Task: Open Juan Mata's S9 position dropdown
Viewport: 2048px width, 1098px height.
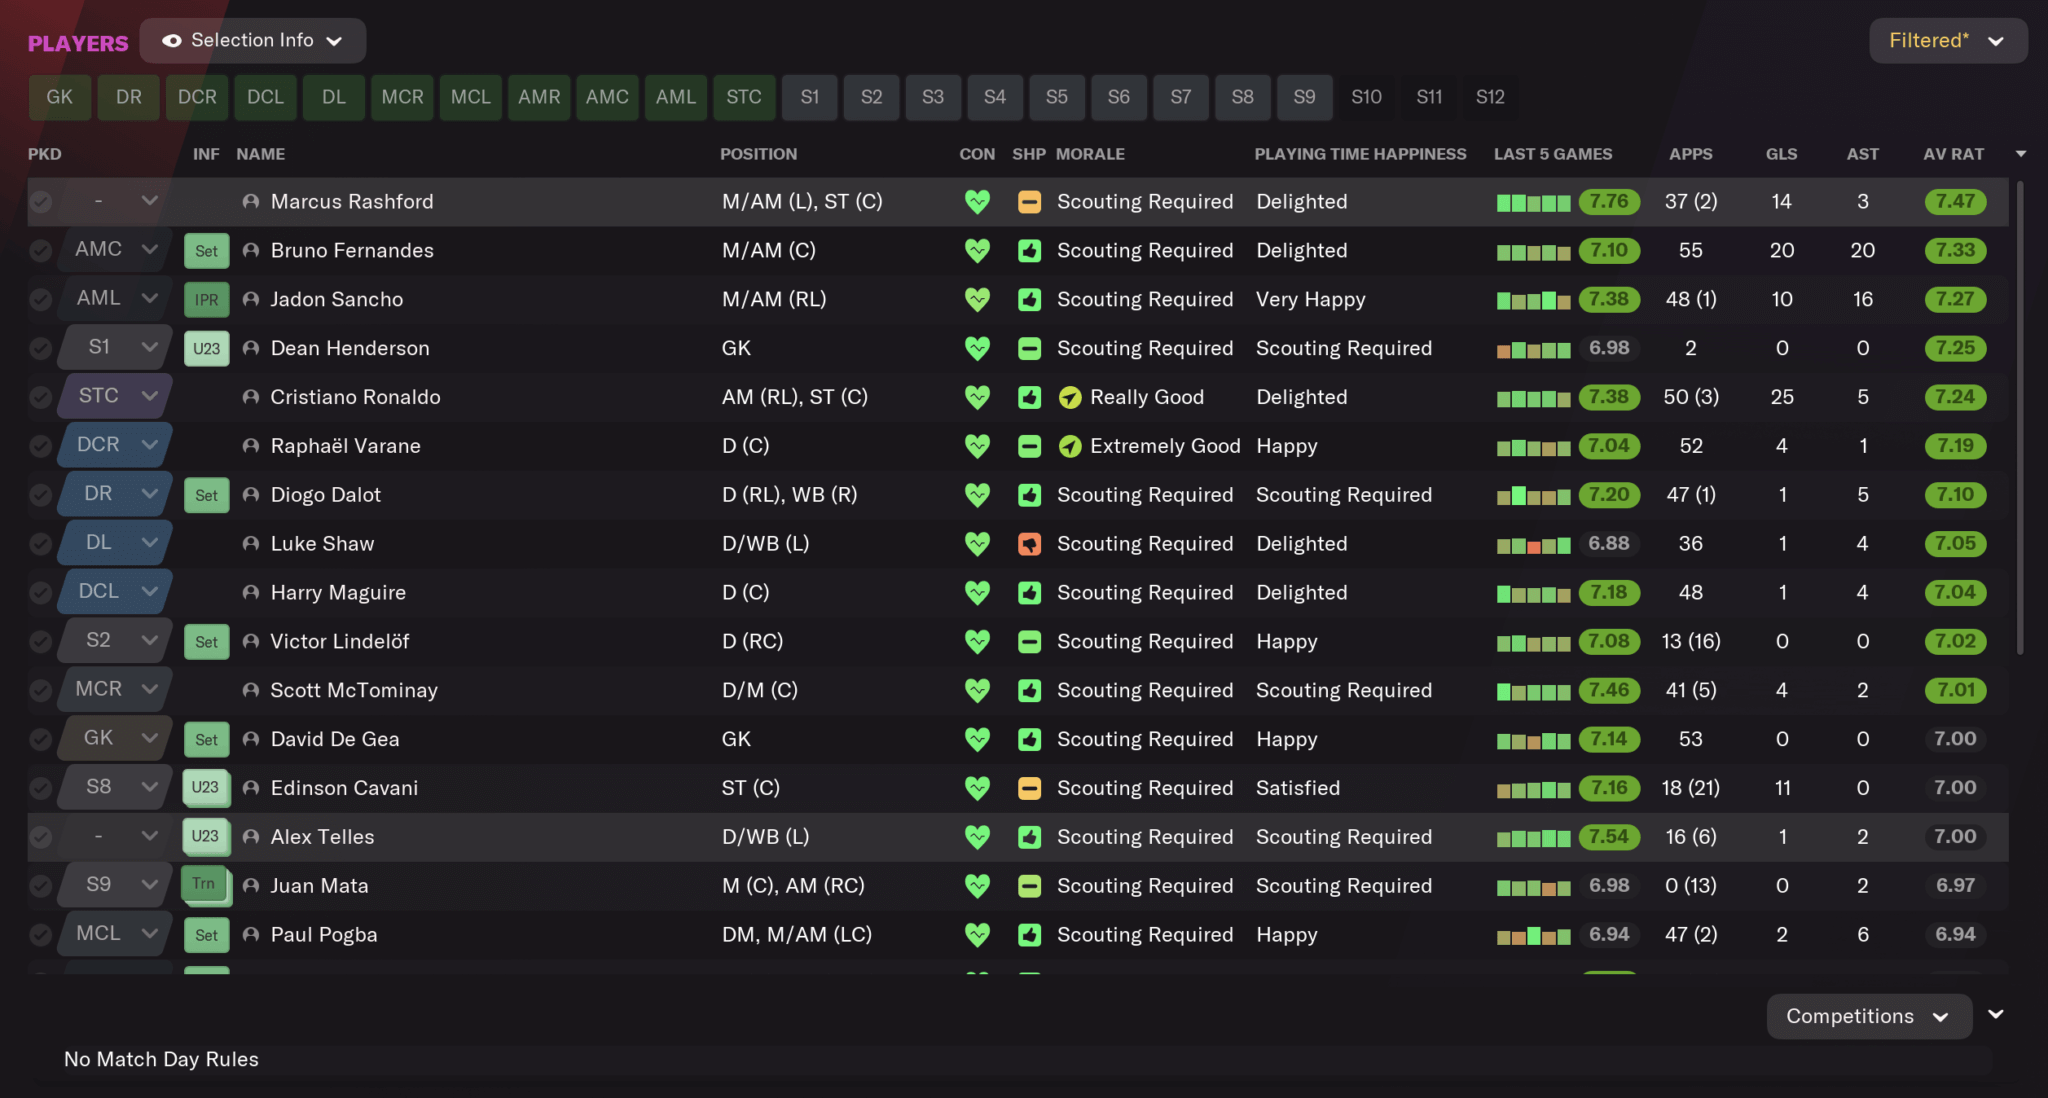Action: [116, 885]
